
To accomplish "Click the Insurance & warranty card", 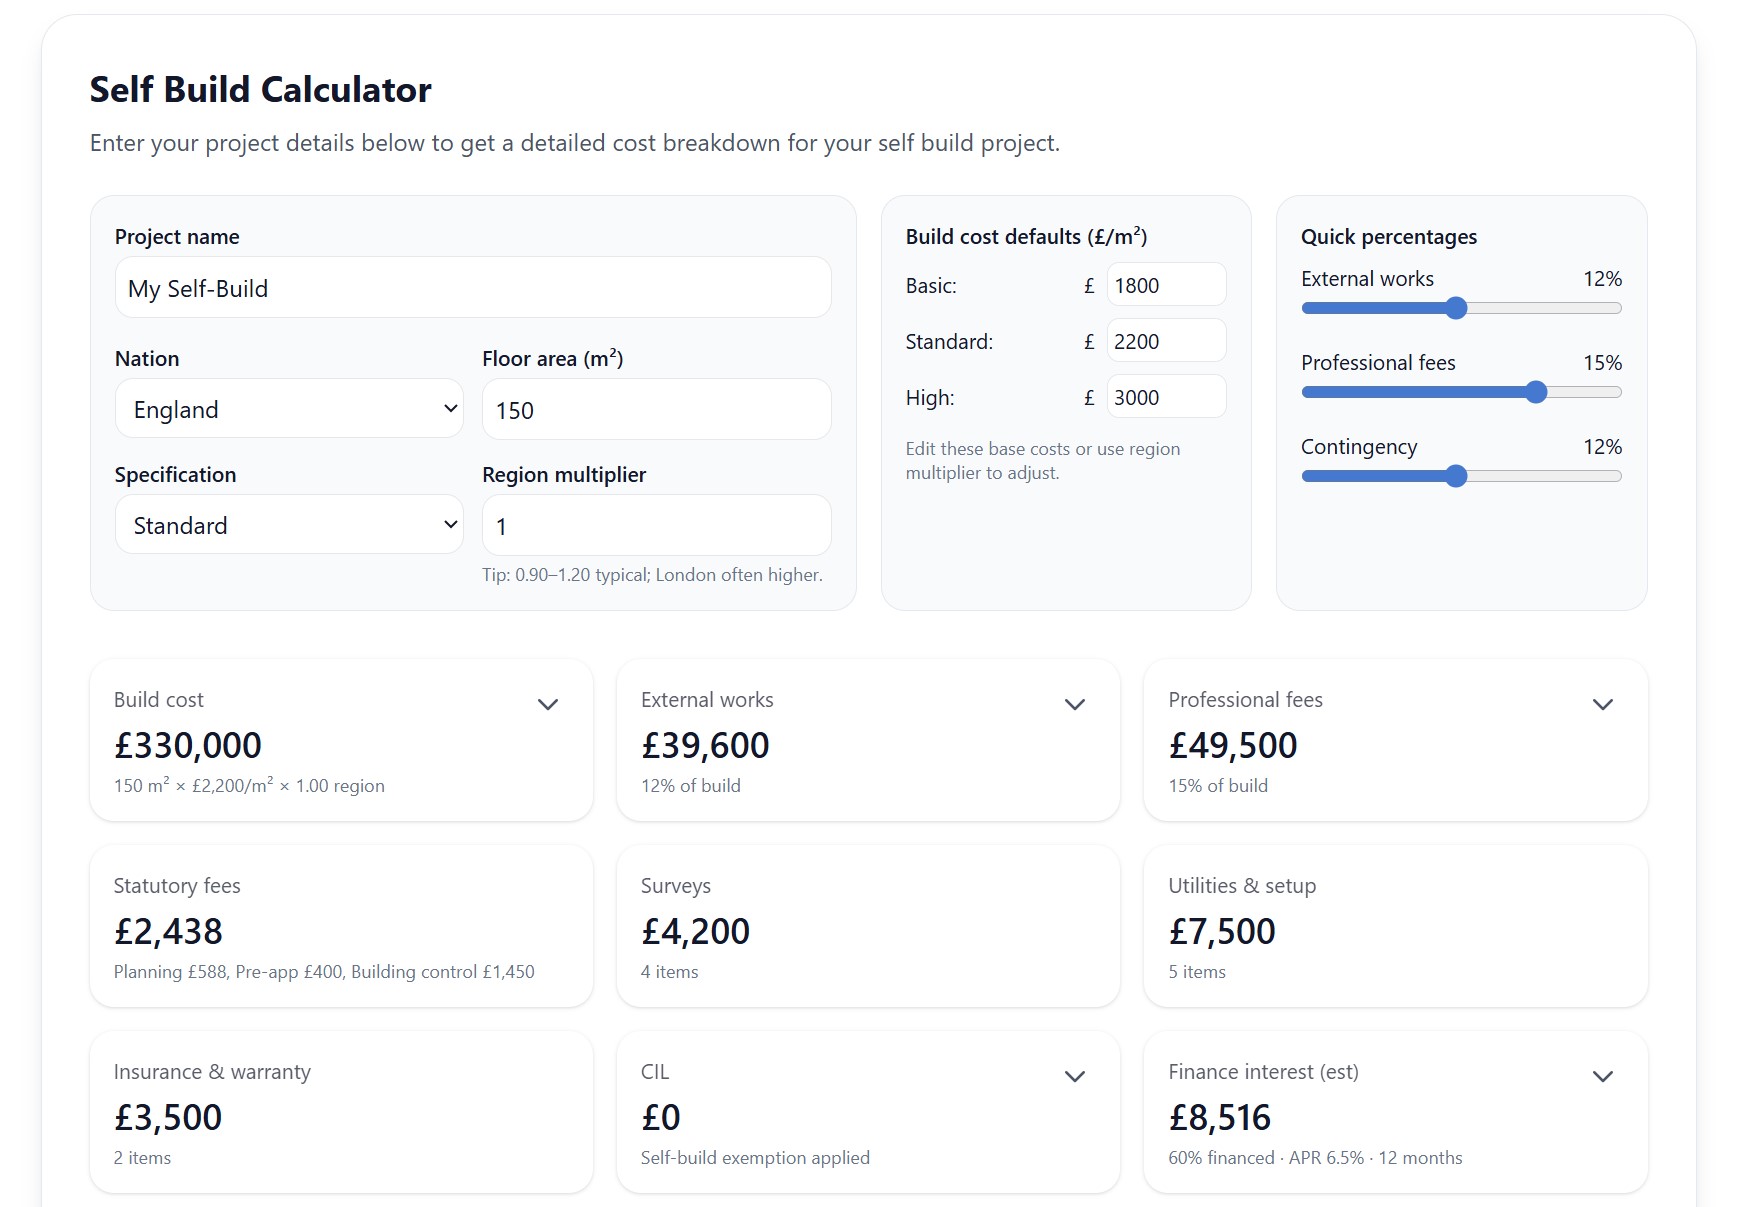I will pos(341,1112).
